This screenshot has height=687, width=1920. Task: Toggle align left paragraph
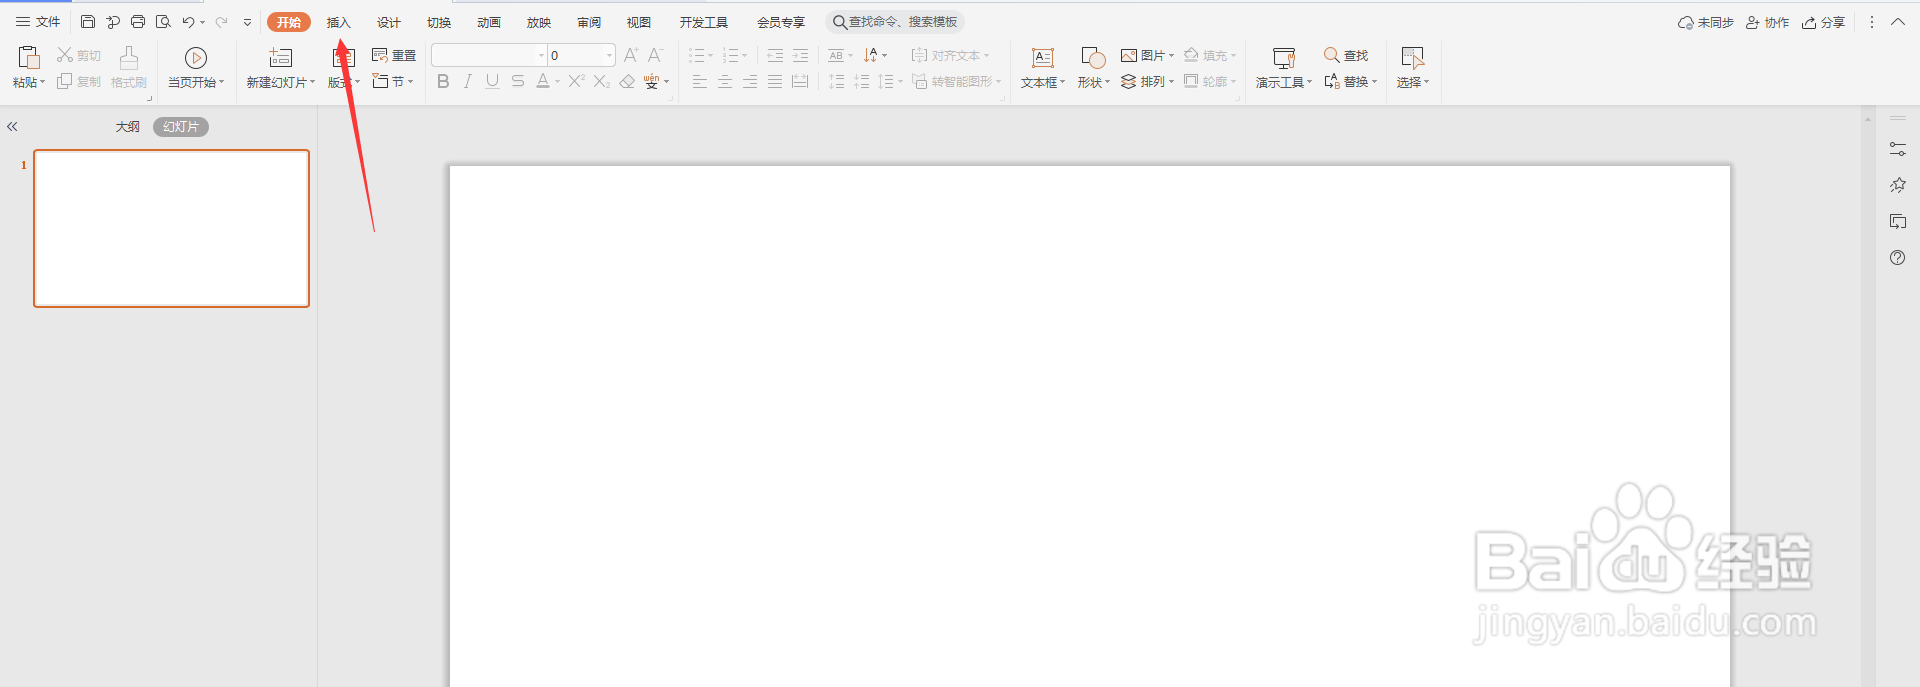point(700,81)
